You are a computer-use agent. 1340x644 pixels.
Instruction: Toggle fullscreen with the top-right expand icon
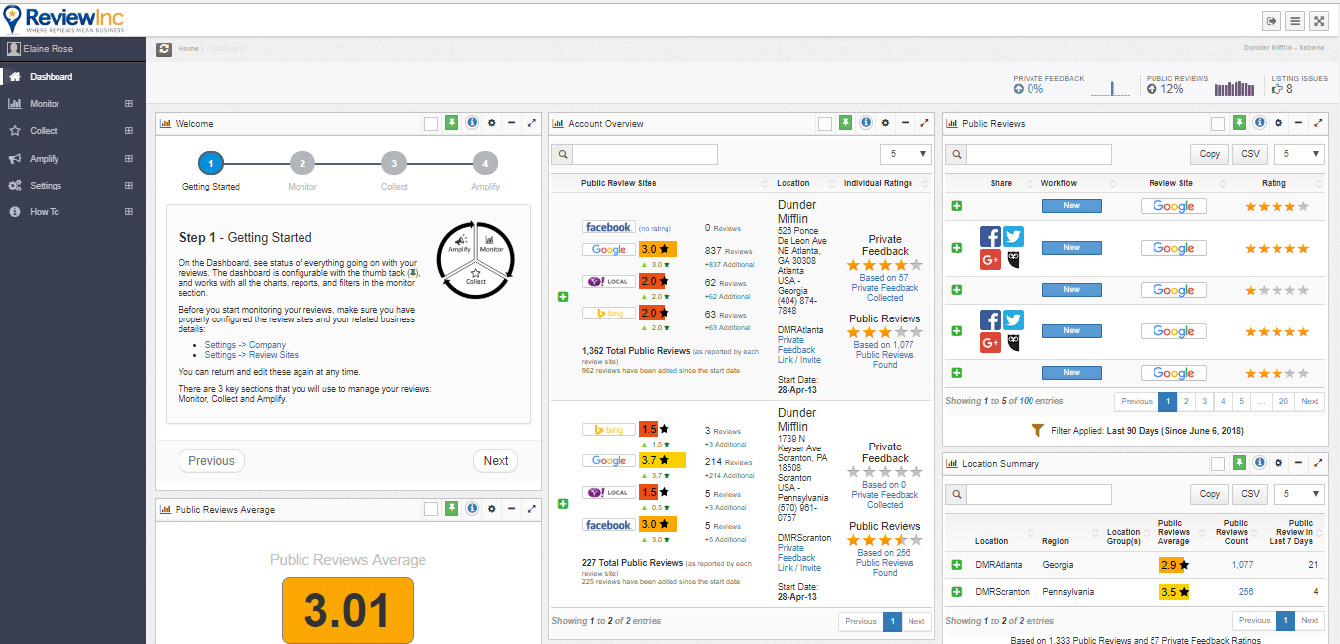[1319, 20]
